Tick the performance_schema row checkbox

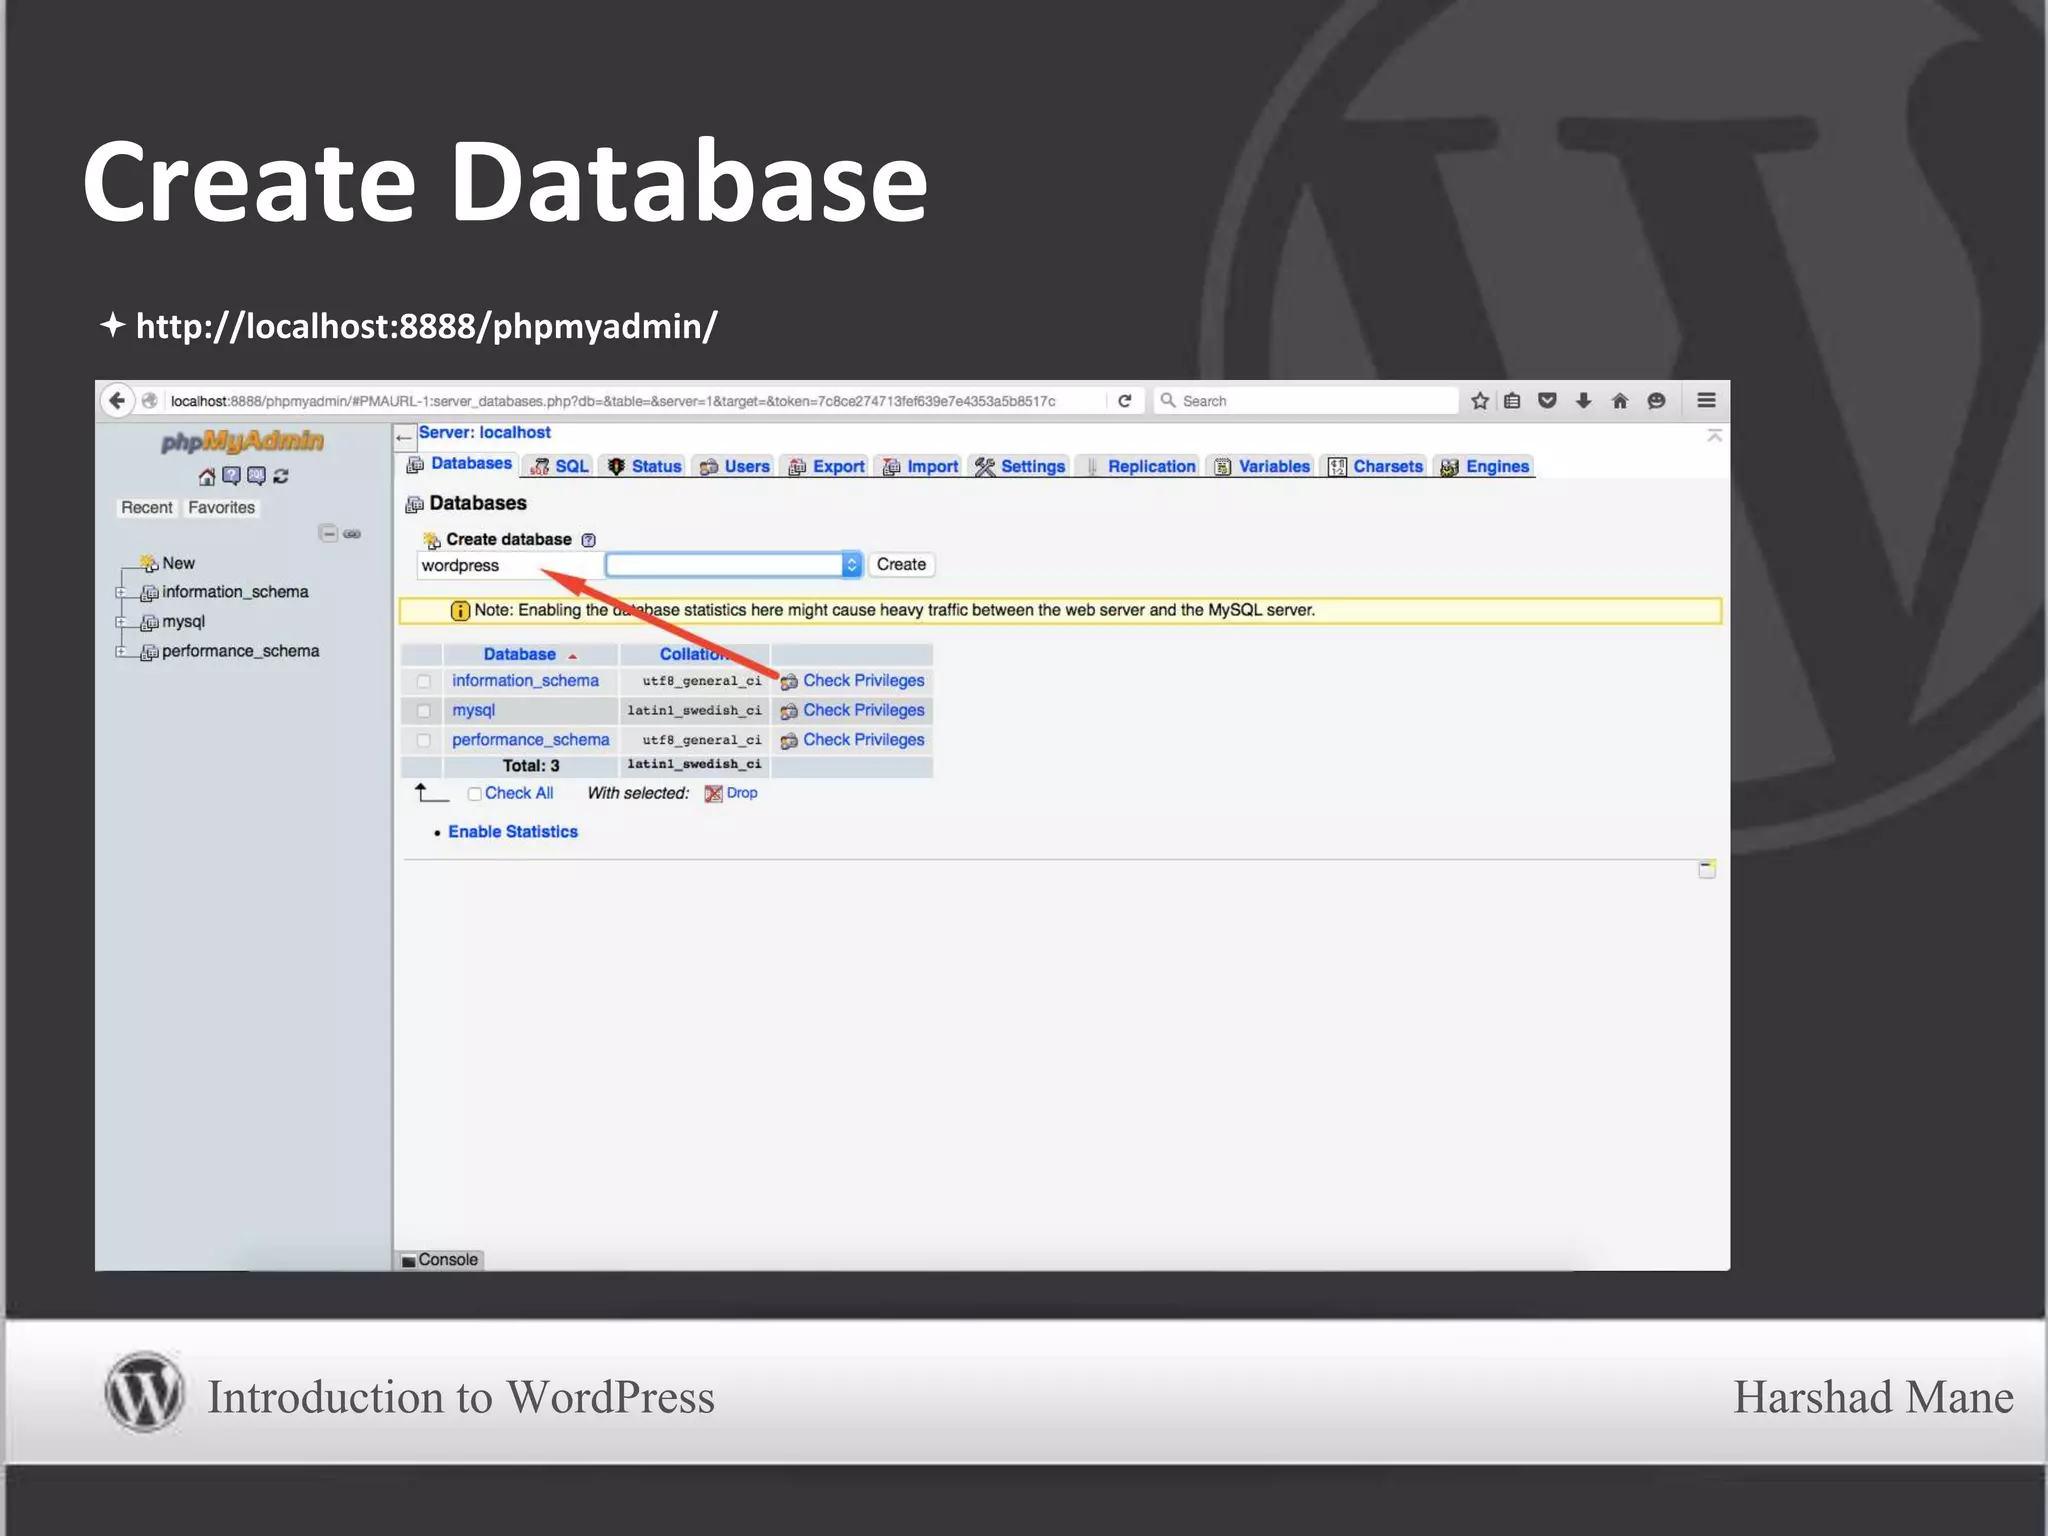point(424,741)
